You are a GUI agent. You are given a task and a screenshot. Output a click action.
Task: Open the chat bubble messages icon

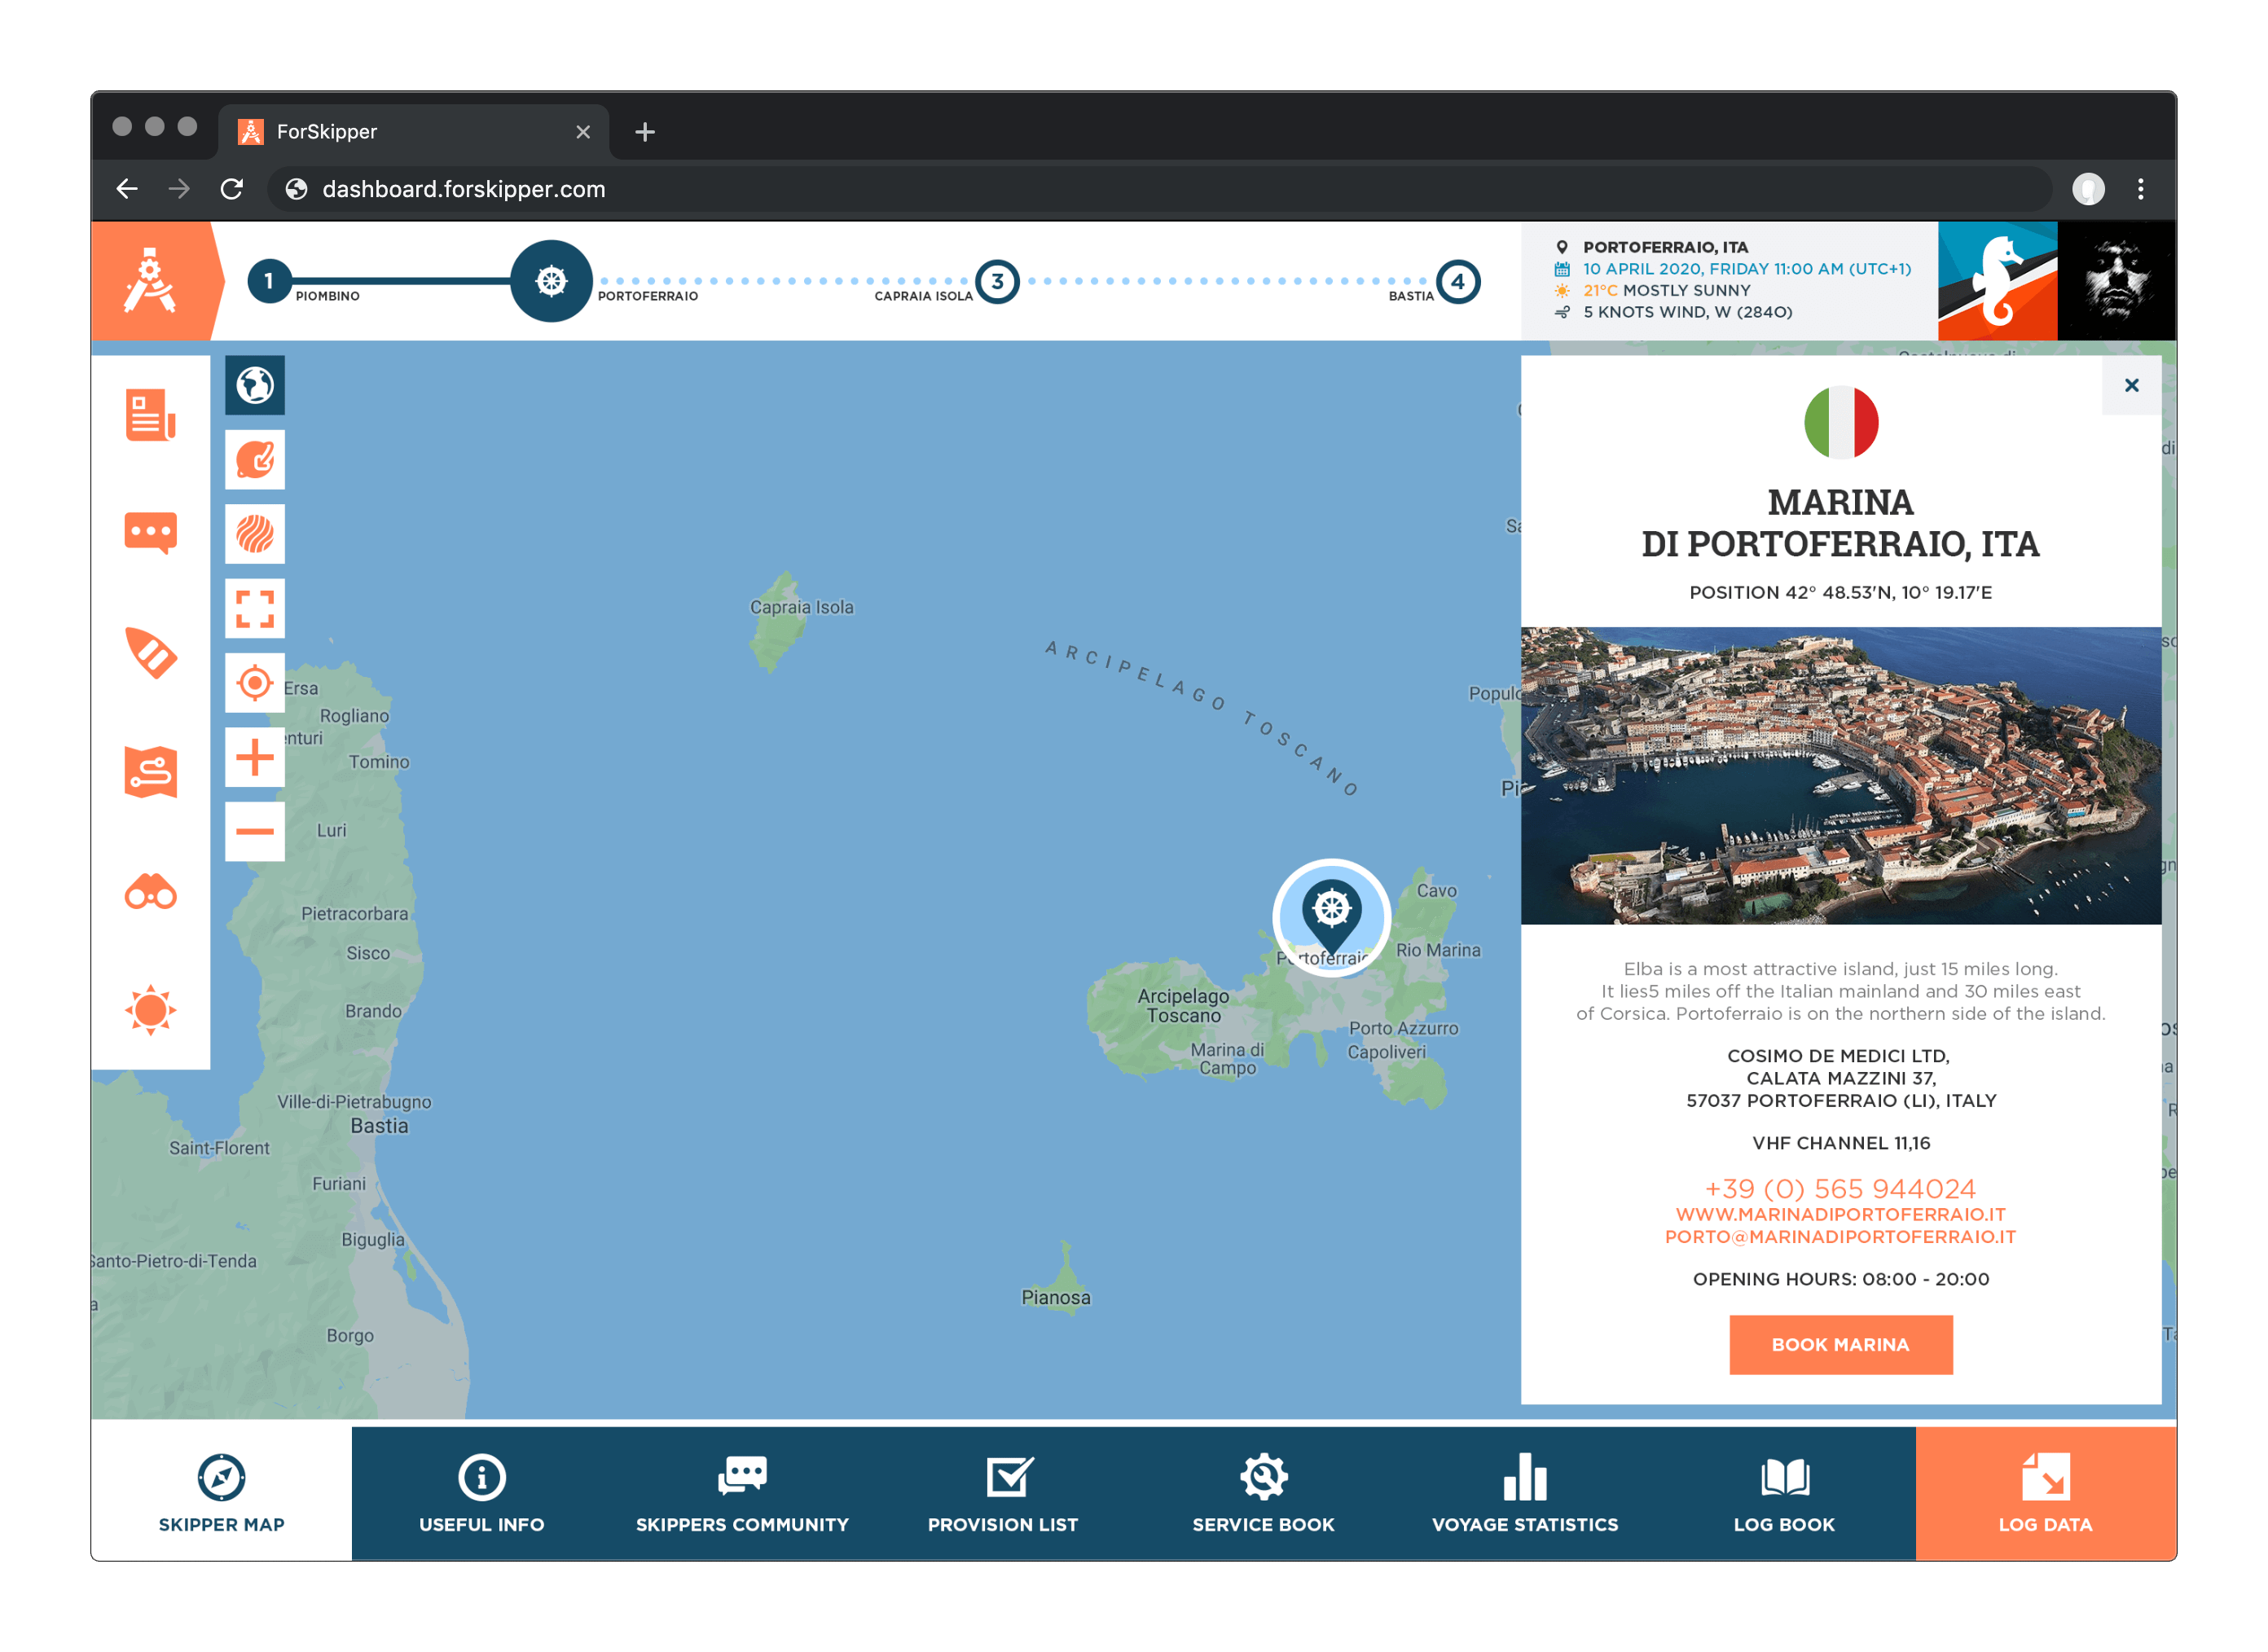pyautogui.click(x=150, y=533)
